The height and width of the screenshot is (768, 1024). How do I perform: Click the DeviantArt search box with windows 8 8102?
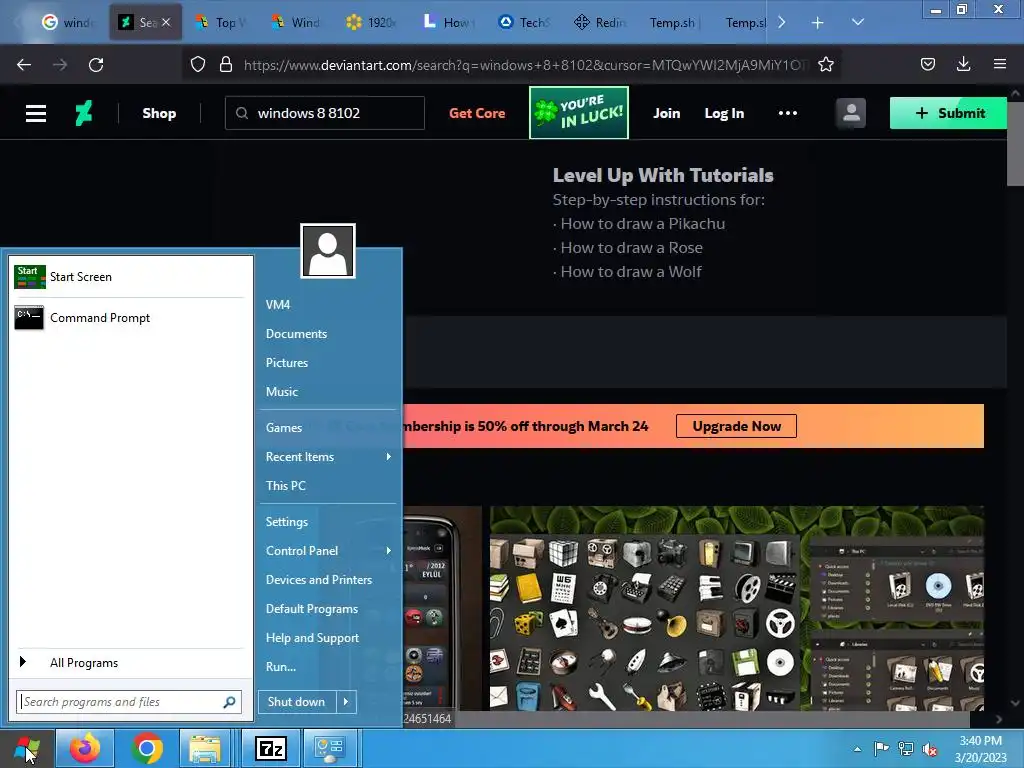click(325, 113)
